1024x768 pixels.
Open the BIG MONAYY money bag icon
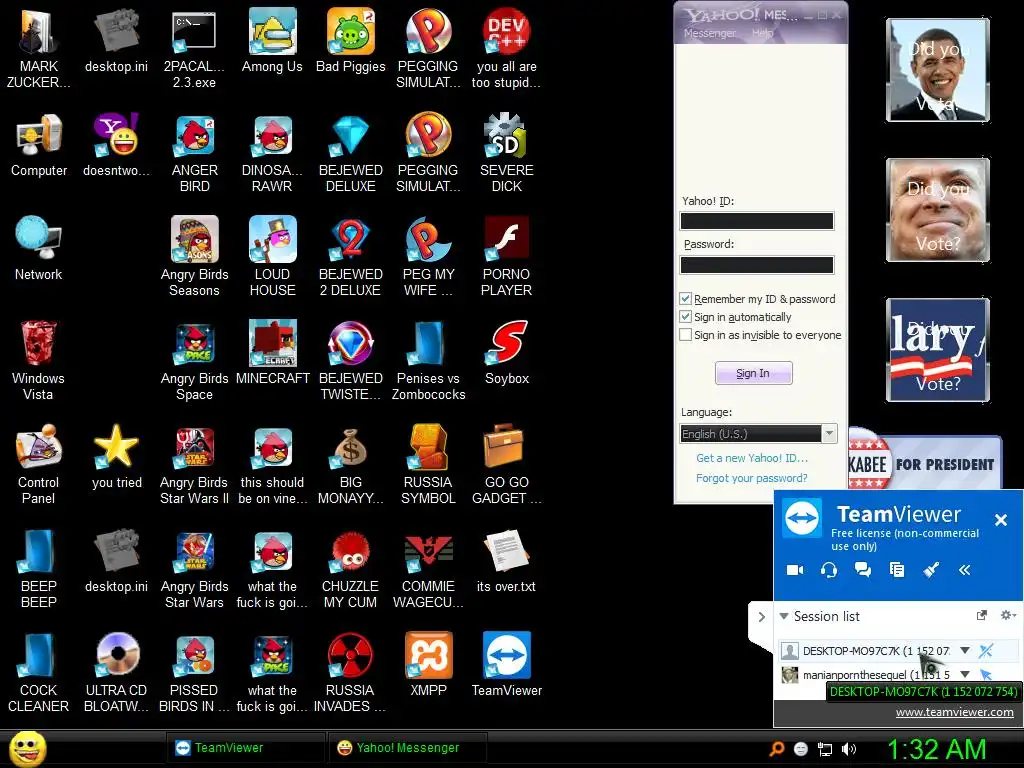pyautogui.click(x=351, y=464)
